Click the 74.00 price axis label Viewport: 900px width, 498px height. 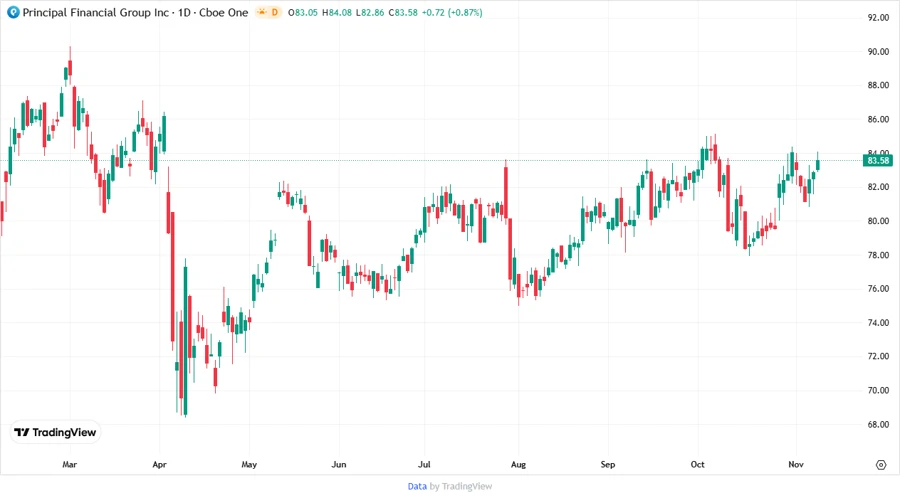878,322
